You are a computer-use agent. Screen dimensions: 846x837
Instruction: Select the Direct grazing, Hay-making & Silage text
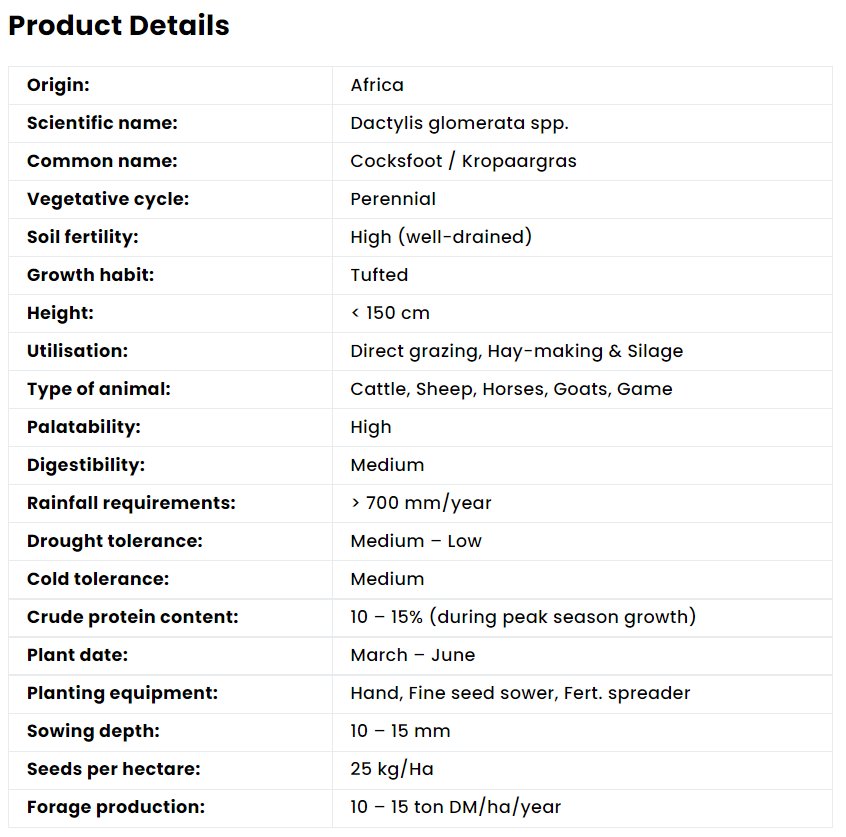(x=516, y=351)
